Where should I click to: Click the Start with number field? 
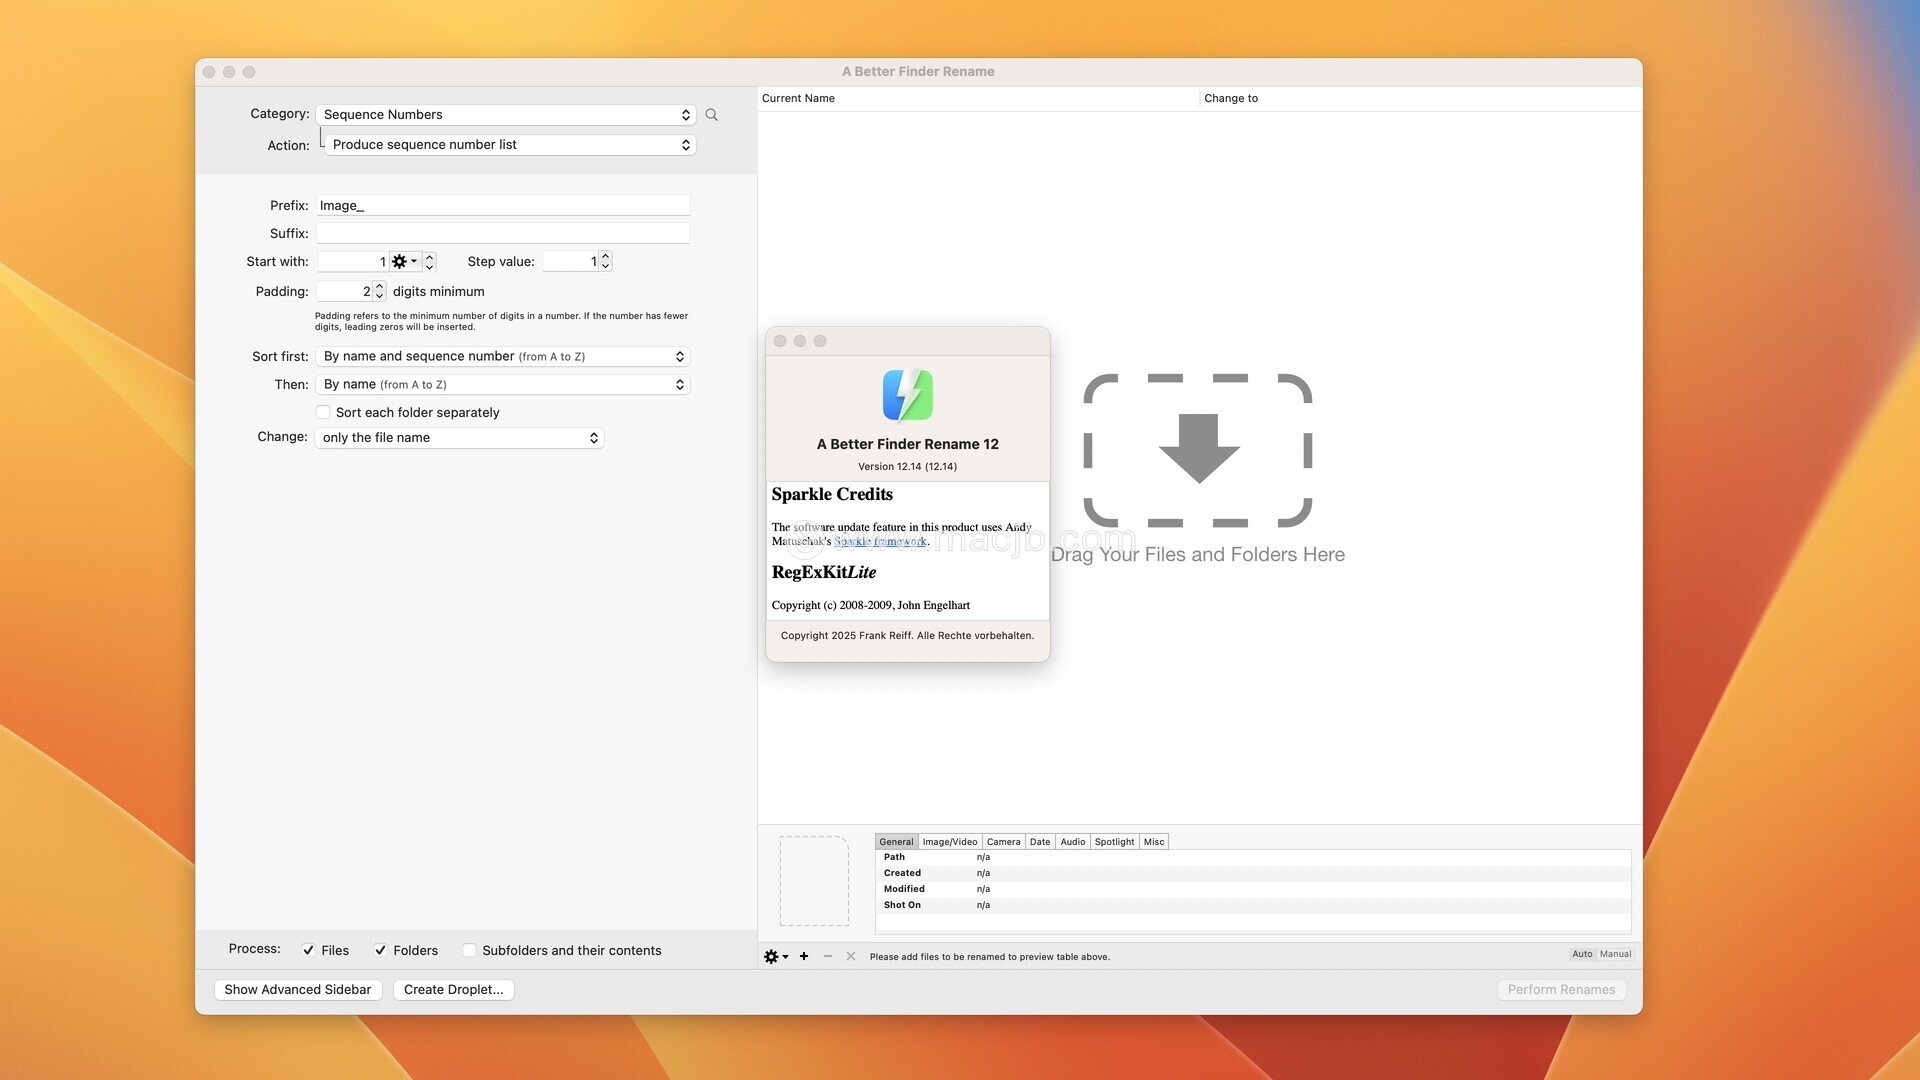tap(353, 262)
